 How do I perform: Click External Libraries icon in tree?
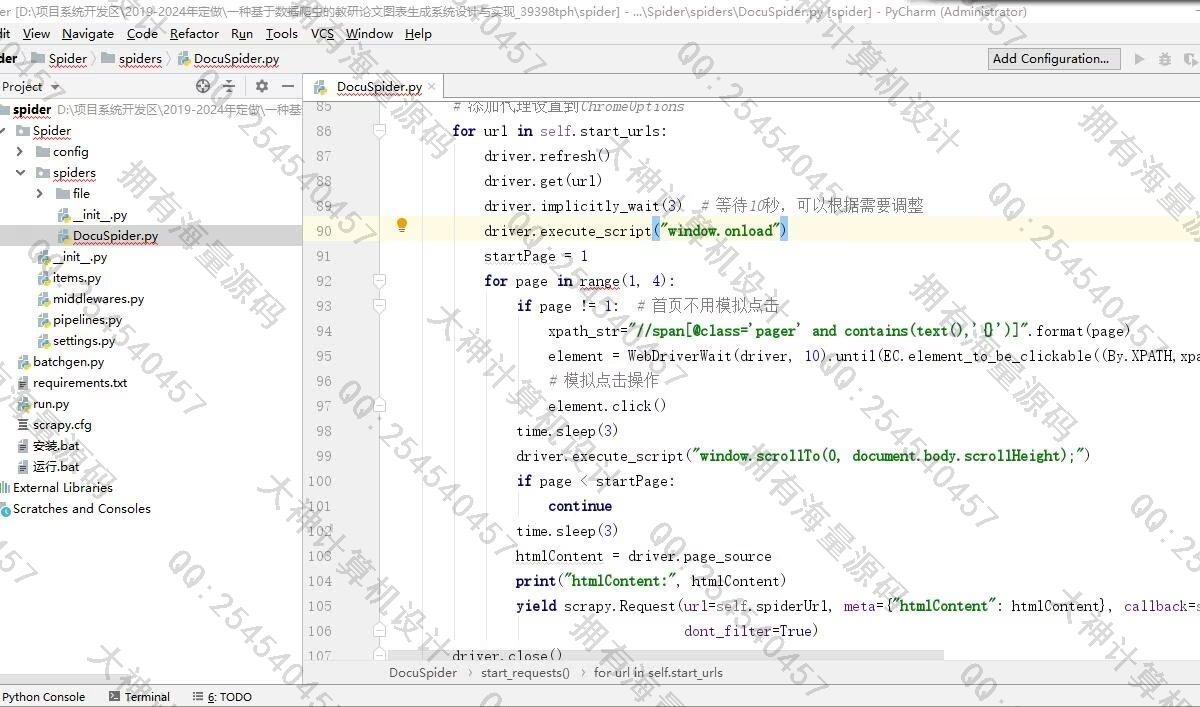(5, 488)
